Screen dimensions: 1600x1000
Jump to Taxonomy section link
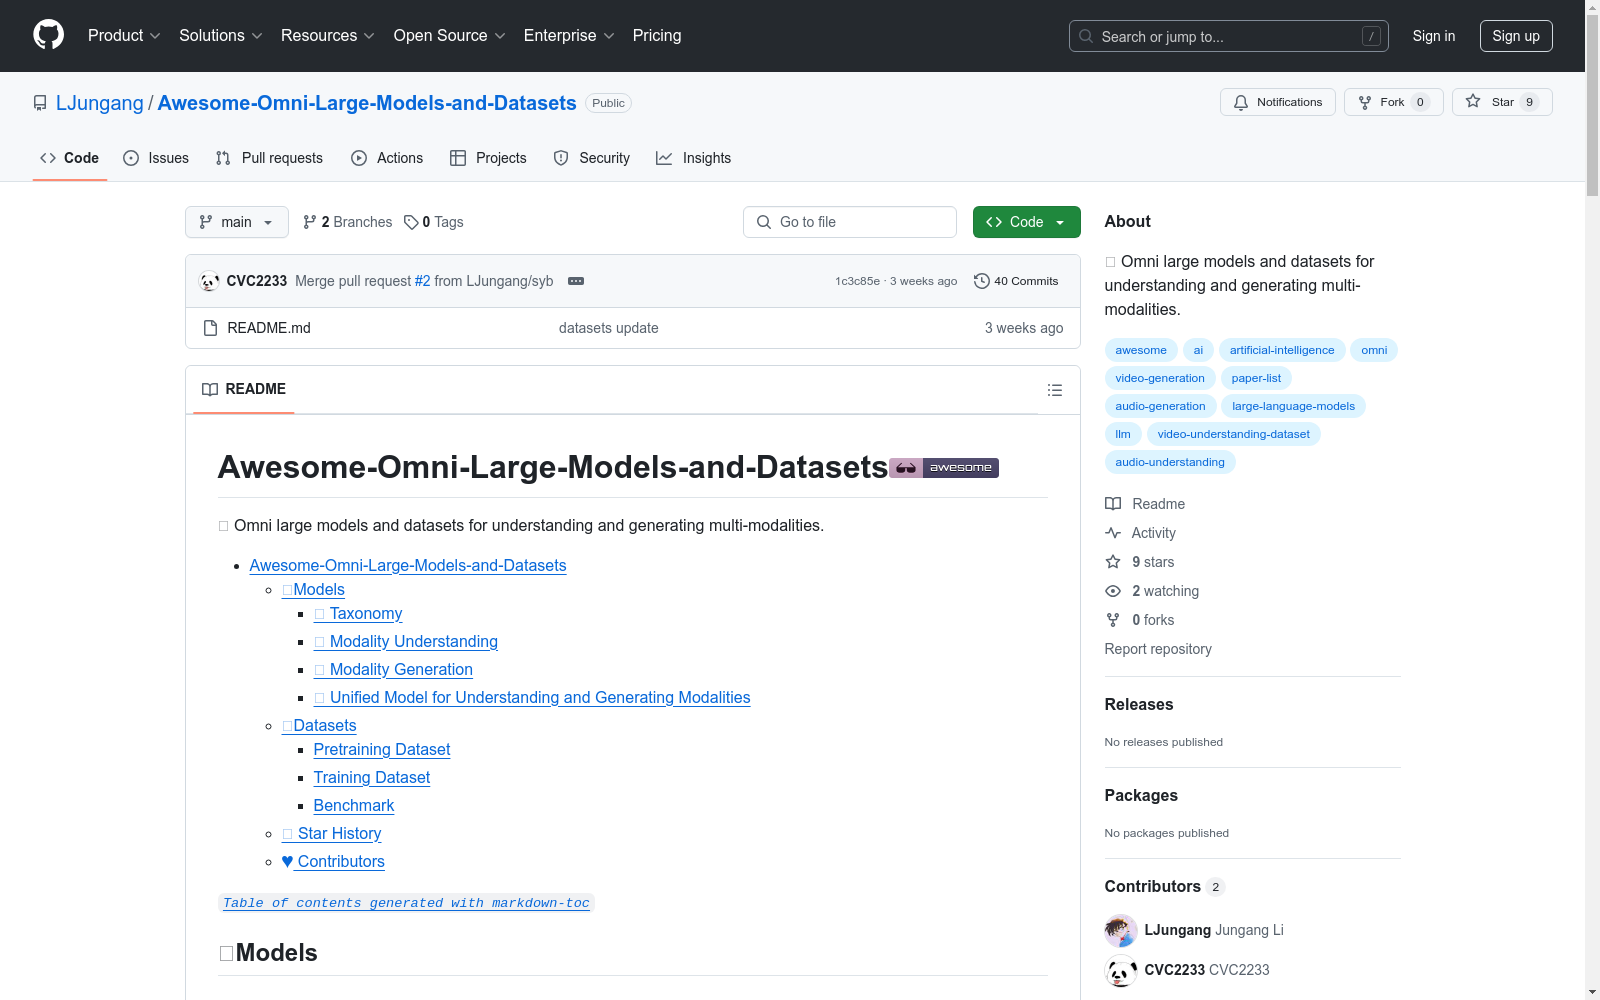click(x=358, y=614)
